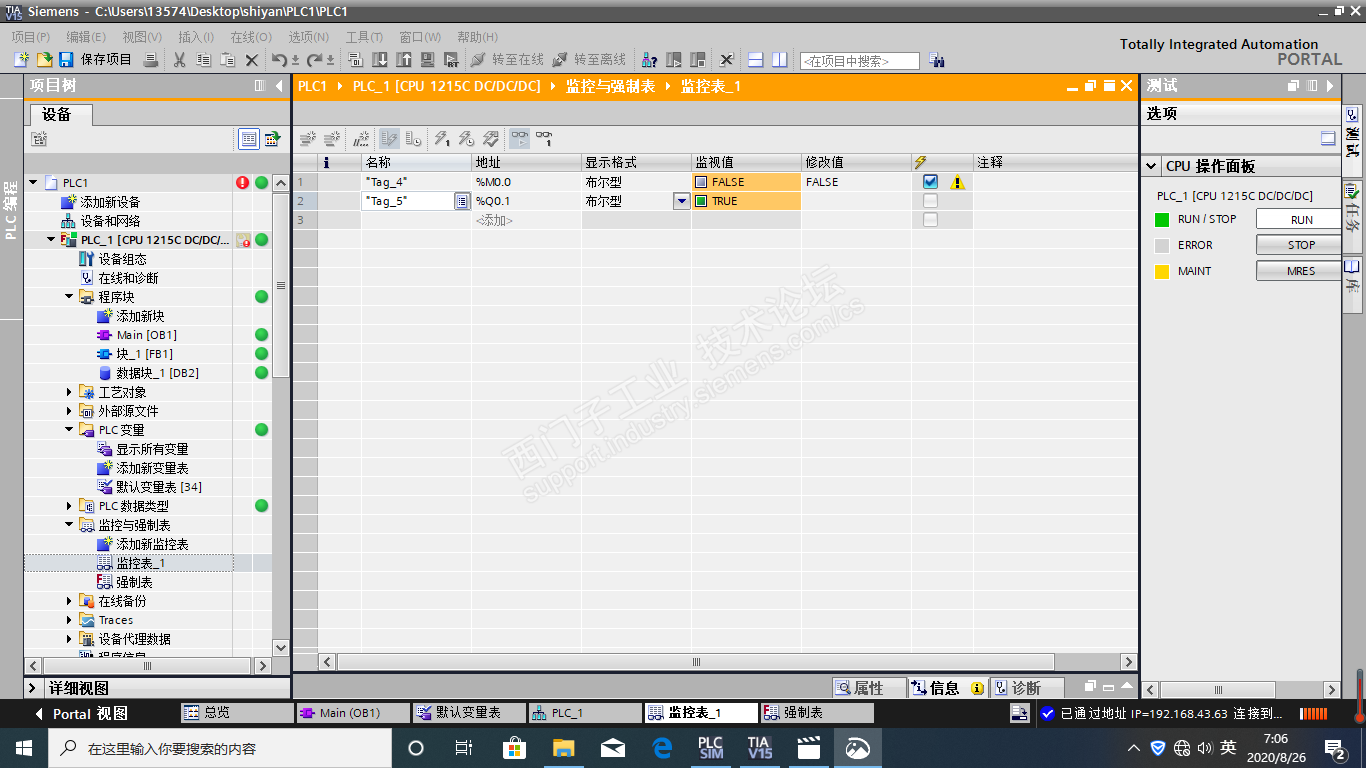1366x768 pixels.
Task: Open the 工具(T) menu
Action: click(365, 37)
